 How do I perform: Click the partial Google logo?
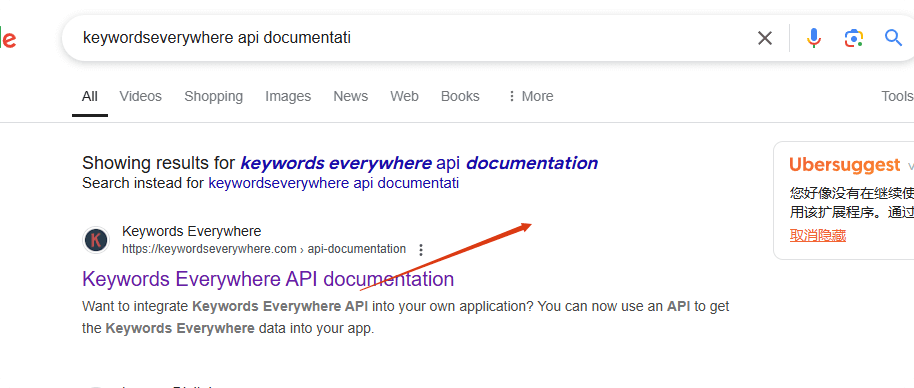(x=8, y=39)
